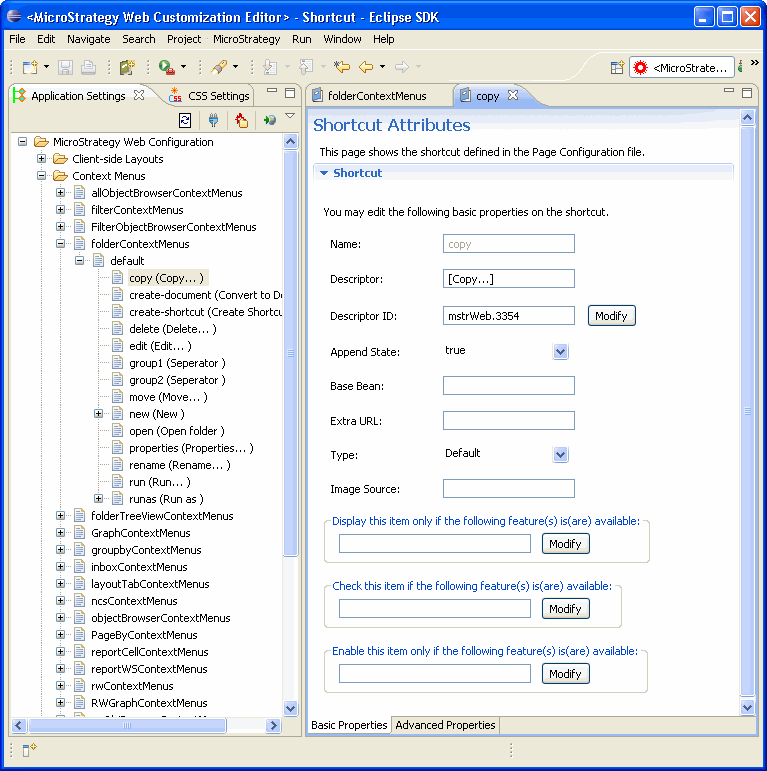The height and width of the screenshot is (771, 767).
Task: Click the Descriptor input field
Action: pos(508,279)
